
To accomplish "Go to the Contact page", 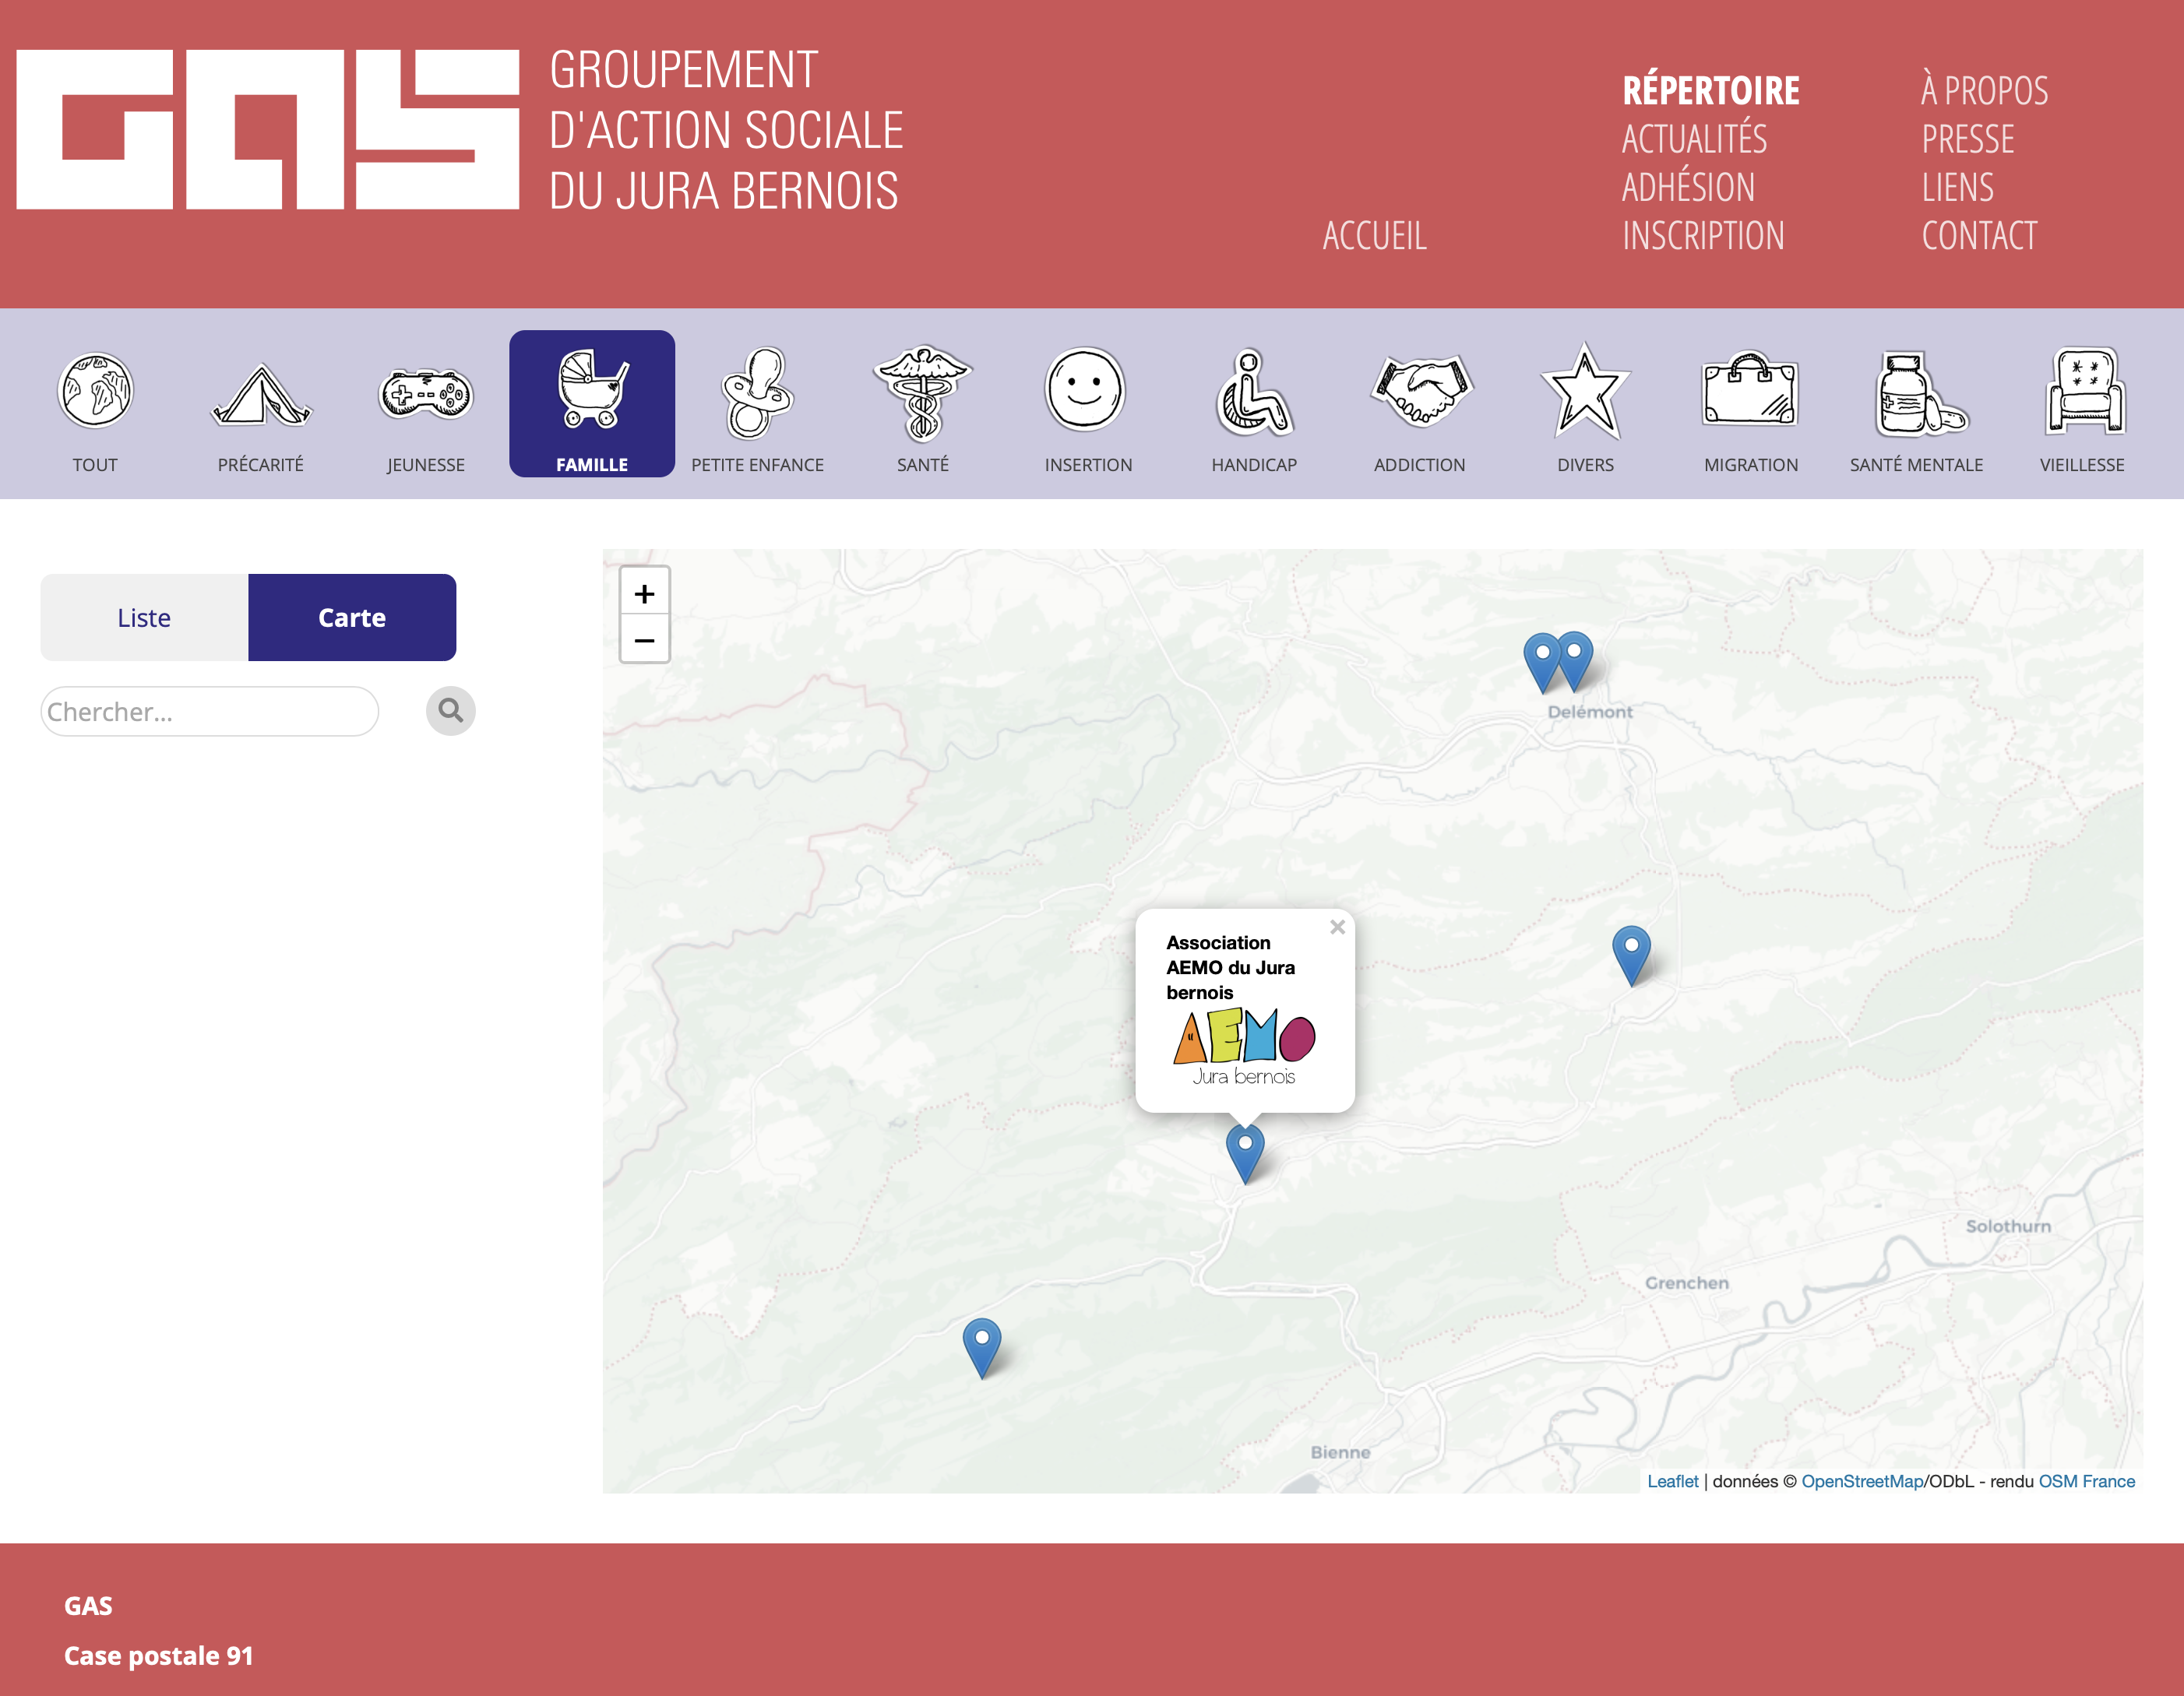I will 1978,236.
